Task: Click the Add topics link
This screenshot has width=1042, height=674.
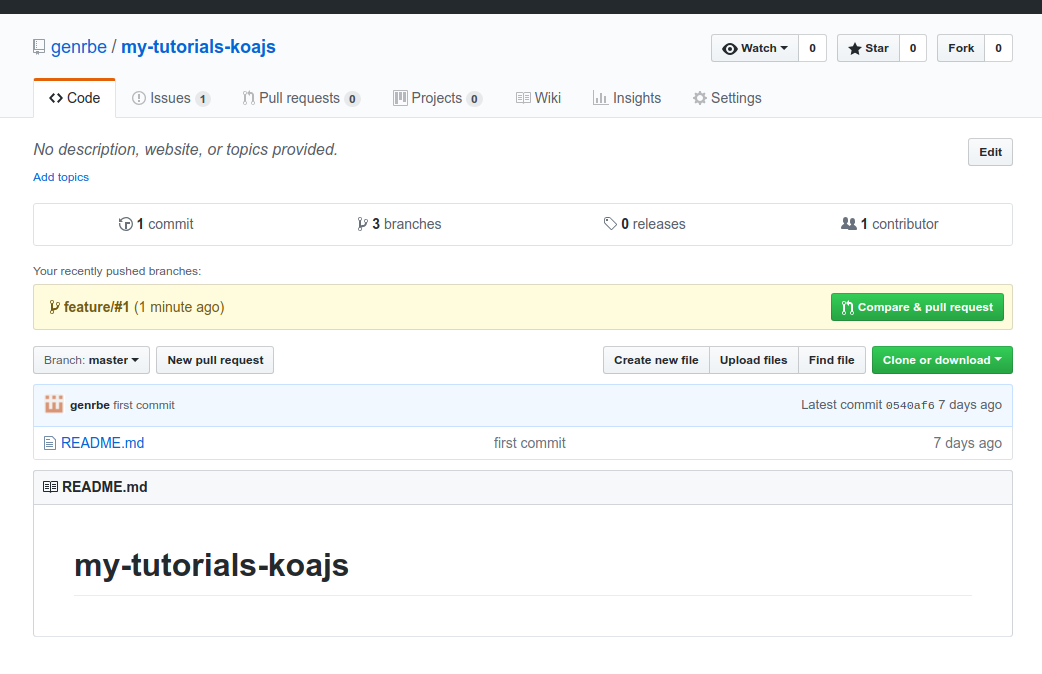Action: [x=61, y=177]
